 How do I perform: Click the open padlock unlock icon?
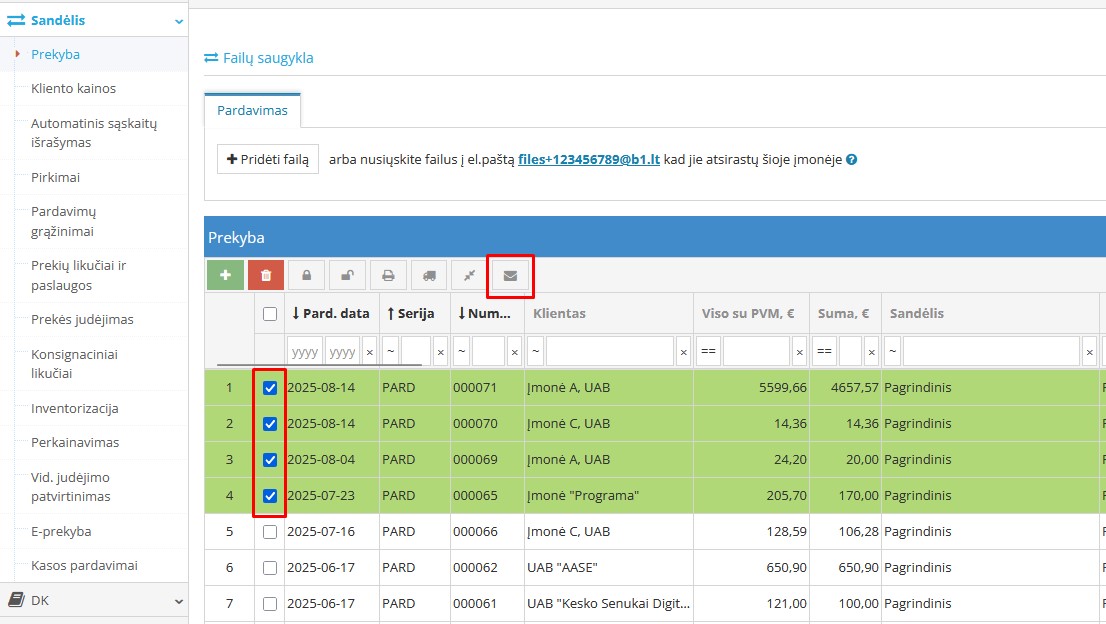coord(347,275)
